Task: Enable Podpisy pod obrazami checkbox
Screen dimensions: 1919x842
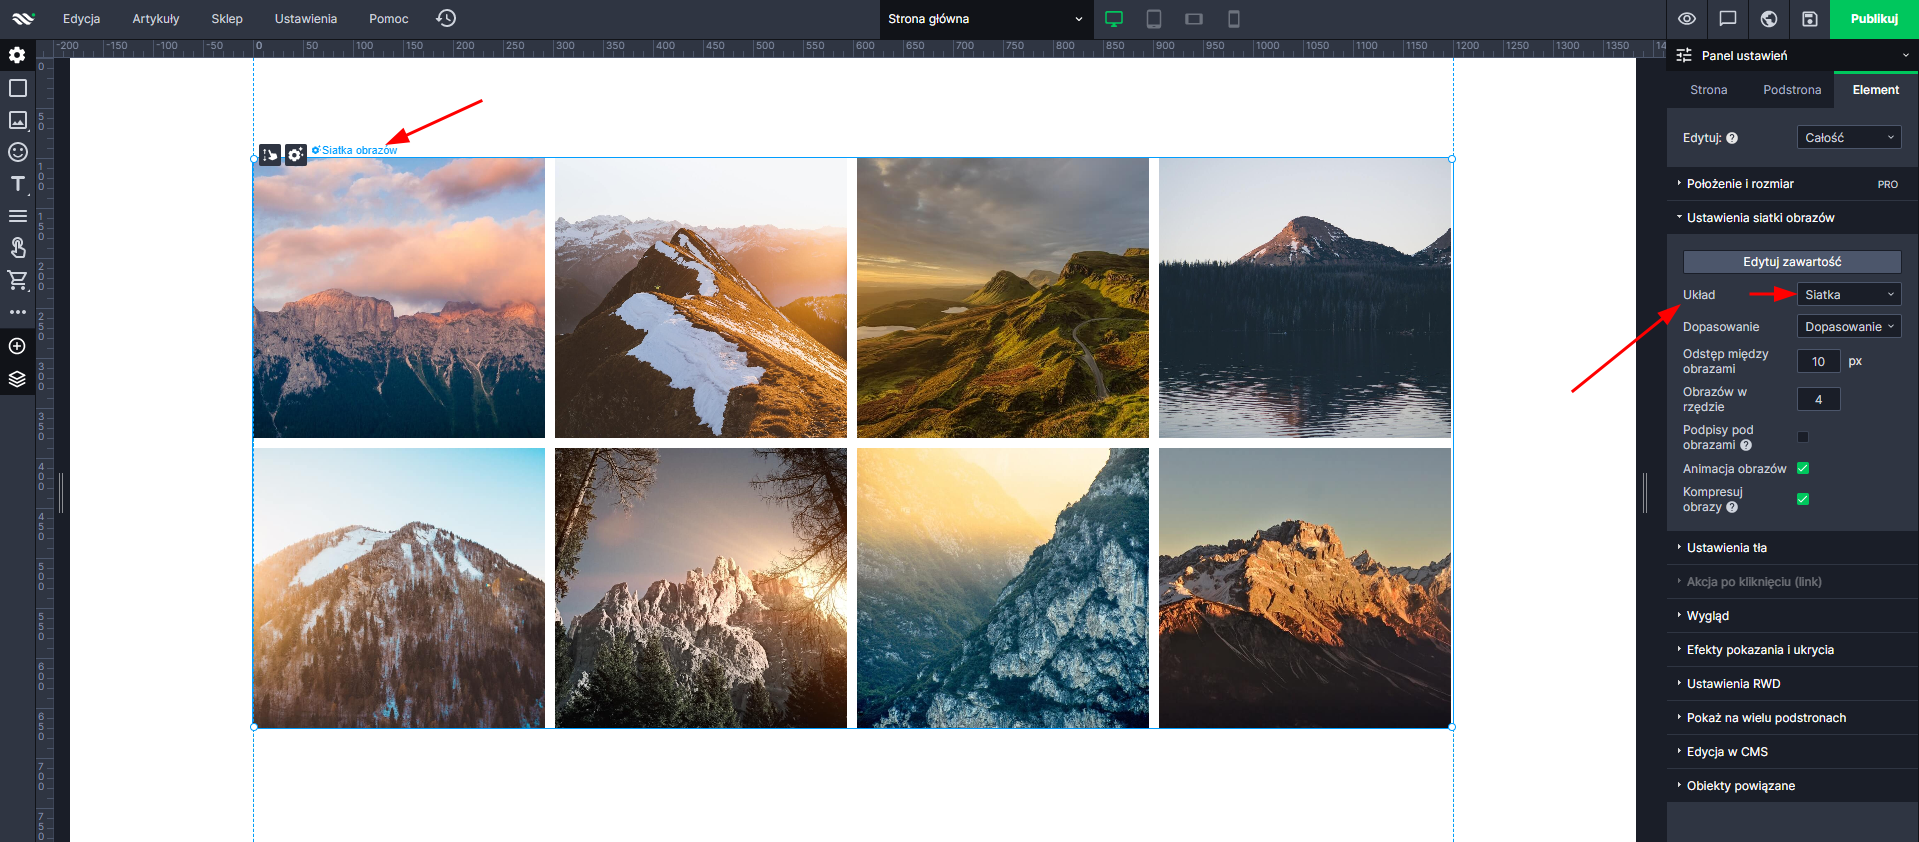Action: 1803,437
